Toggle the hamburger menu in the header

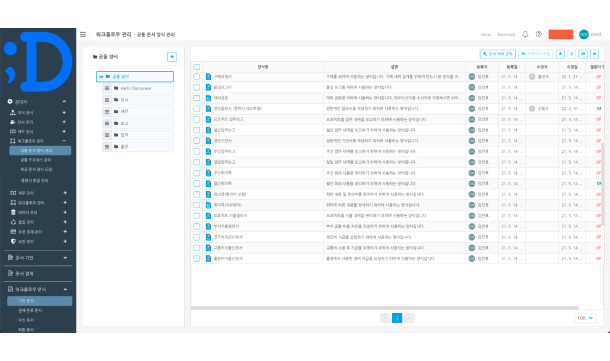(83, 34)
